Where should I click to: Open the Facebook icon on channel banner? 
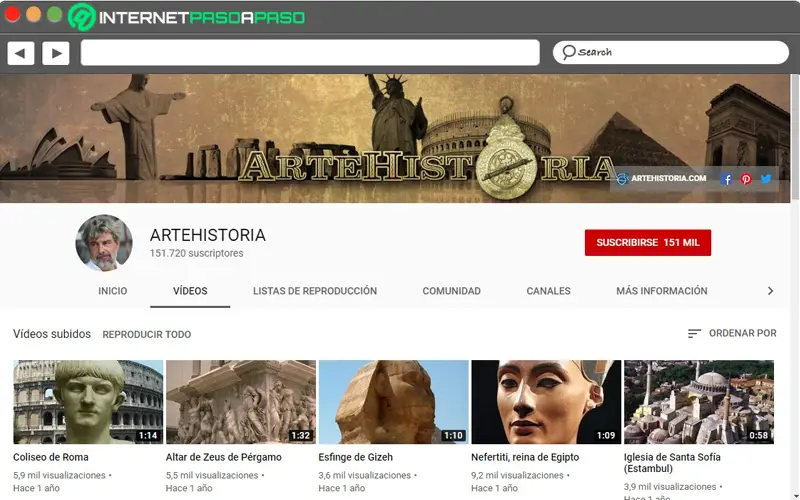coord(727,179)
